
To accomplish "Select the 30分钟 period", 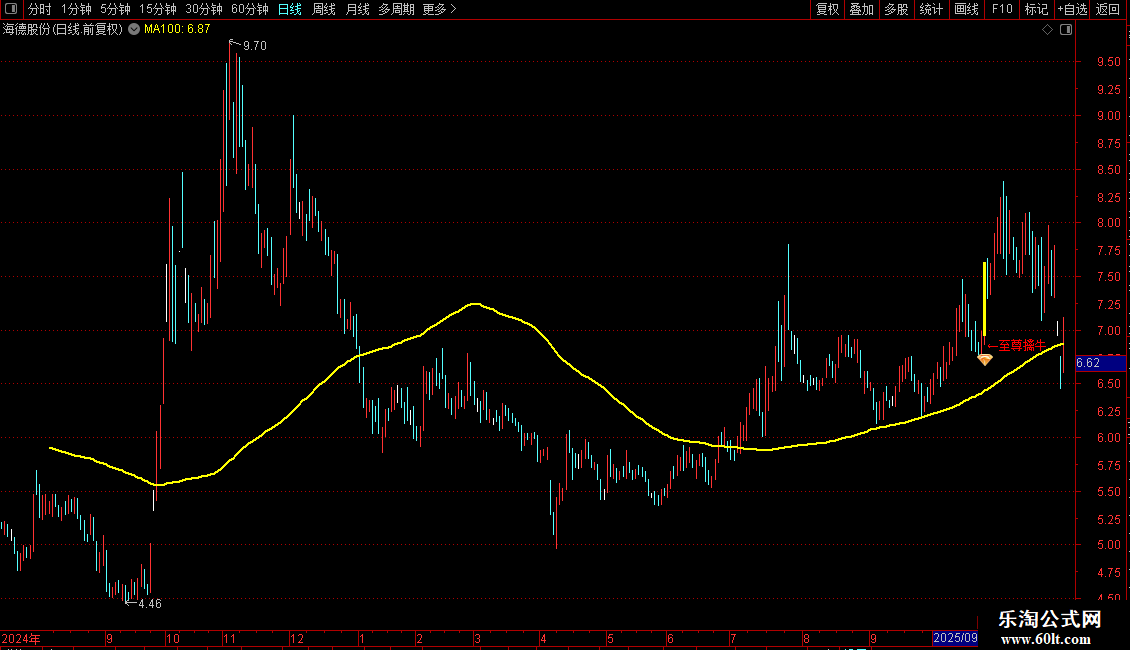I will 204,9.
